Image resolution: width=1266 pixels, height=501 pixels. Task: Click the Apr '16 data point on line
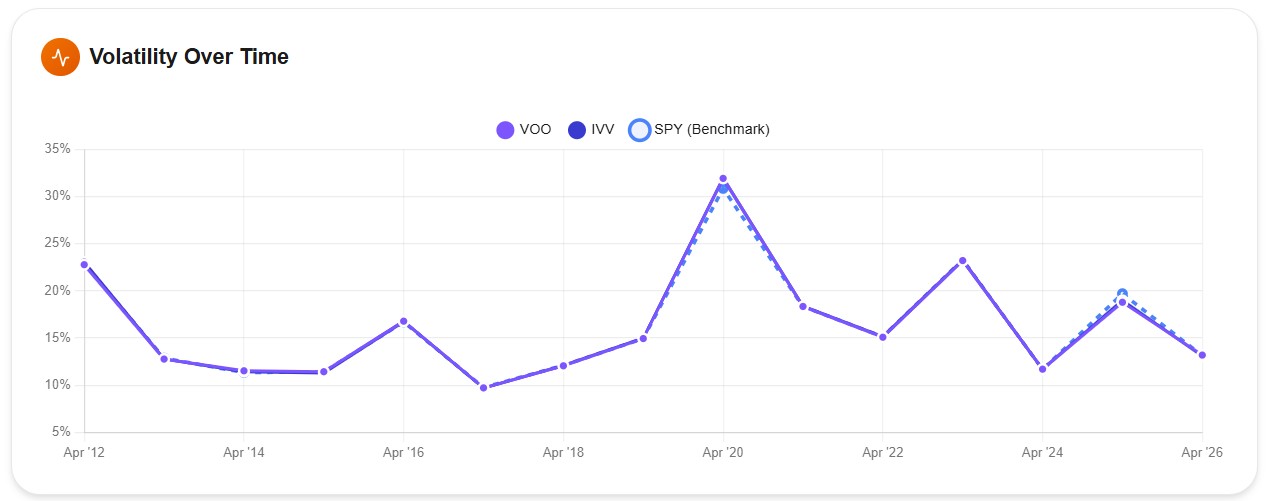(x=403, y=321)
